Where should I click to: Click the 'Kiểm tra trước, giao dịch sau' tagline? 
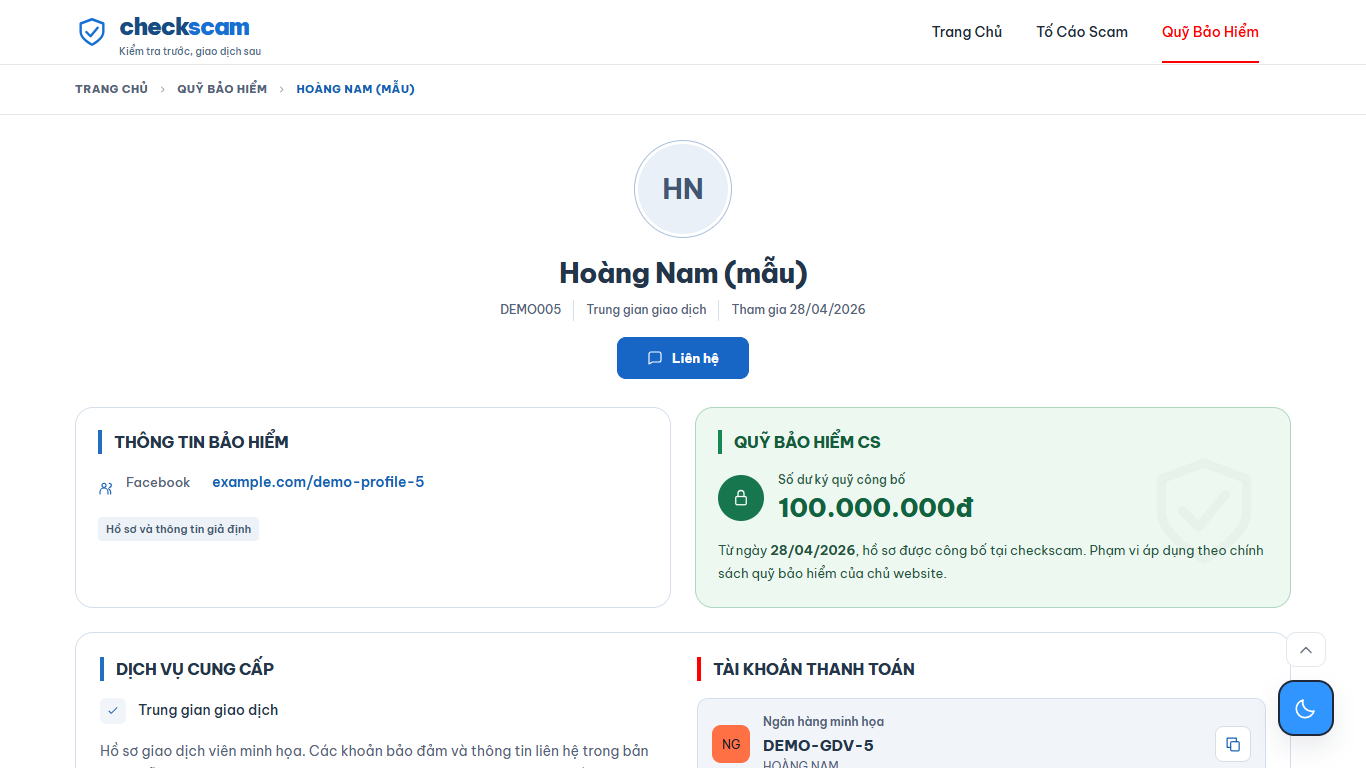pyautogui.click(x=190, y=51)
